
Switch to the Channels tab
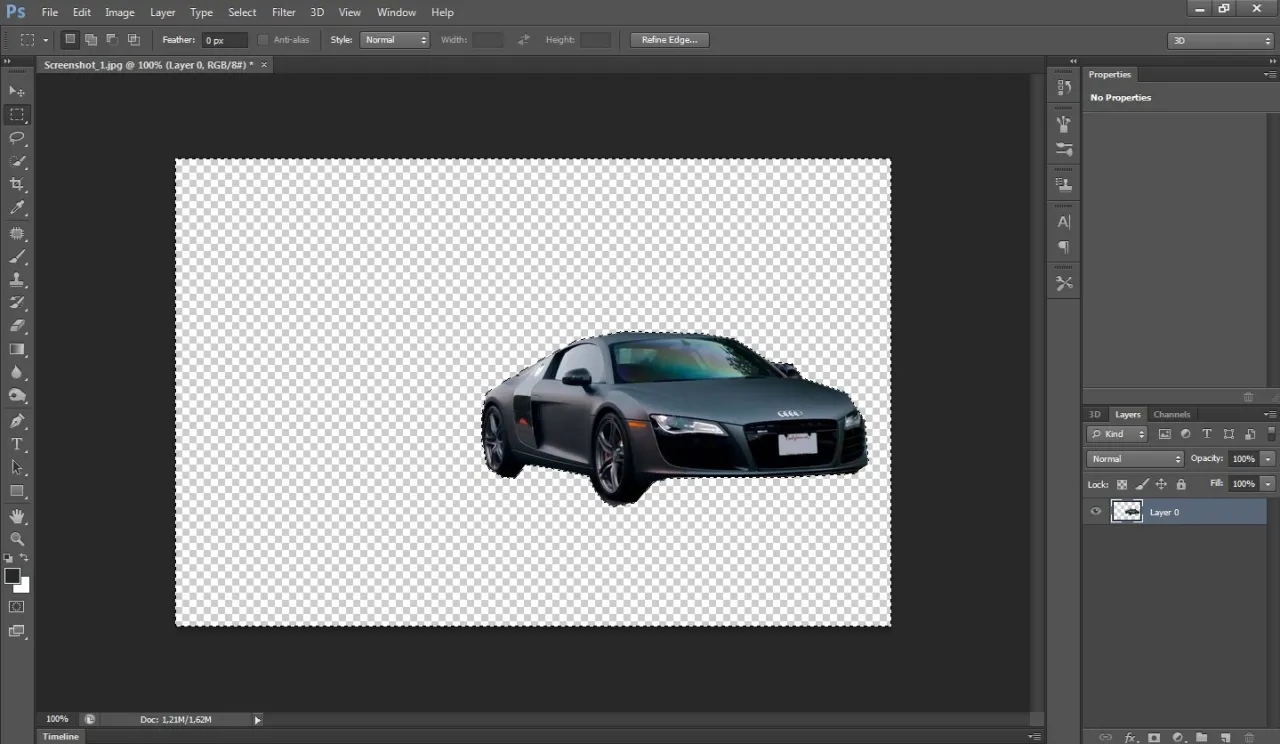pyautogui.click(x=1171, y=414)
